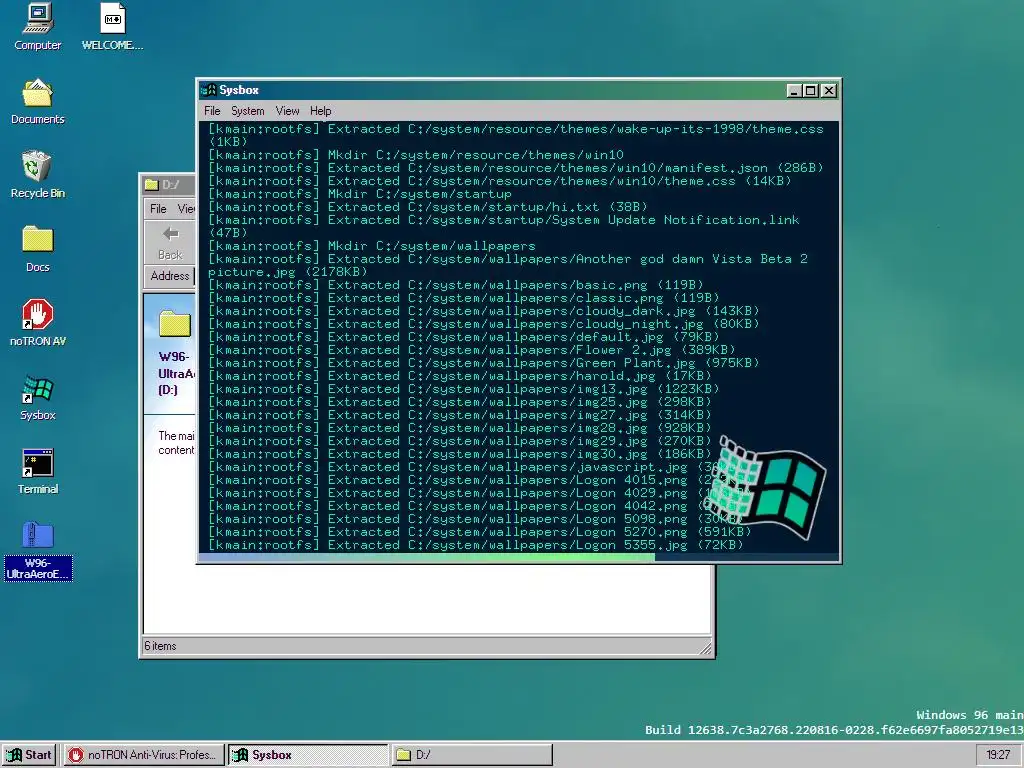
Task: Click the resize grip of D:/ window
Action: coord(705,648)
